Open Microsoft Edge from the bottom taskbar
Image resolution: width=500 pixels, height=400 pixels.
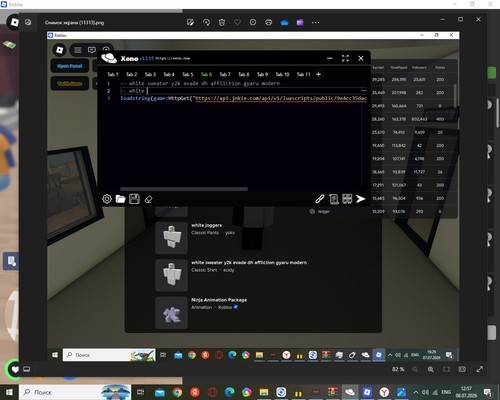[229, 392]
